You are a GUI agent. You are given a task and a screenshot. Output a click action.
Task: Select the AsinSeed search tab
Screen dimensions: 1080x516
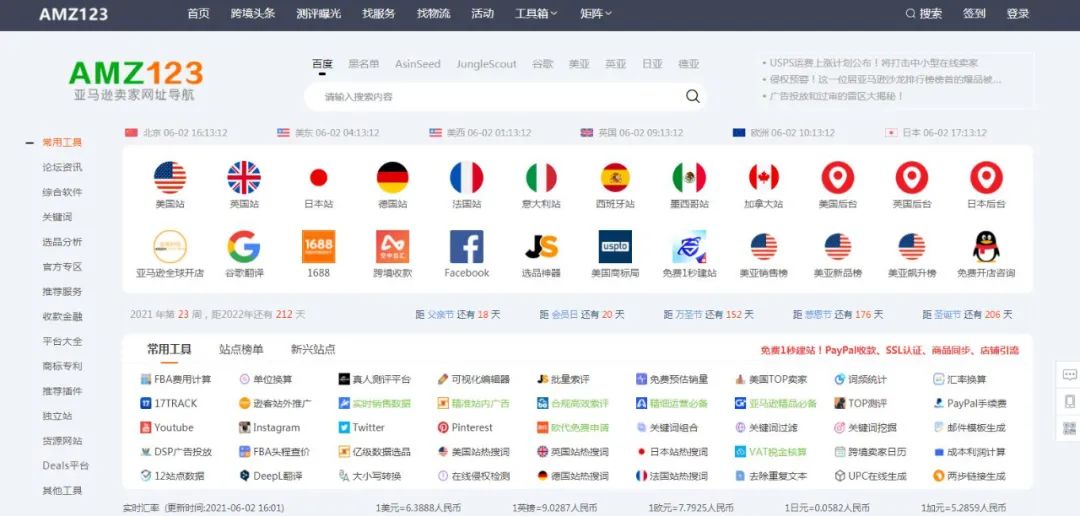pyautogui.click(x=417, y=64)
